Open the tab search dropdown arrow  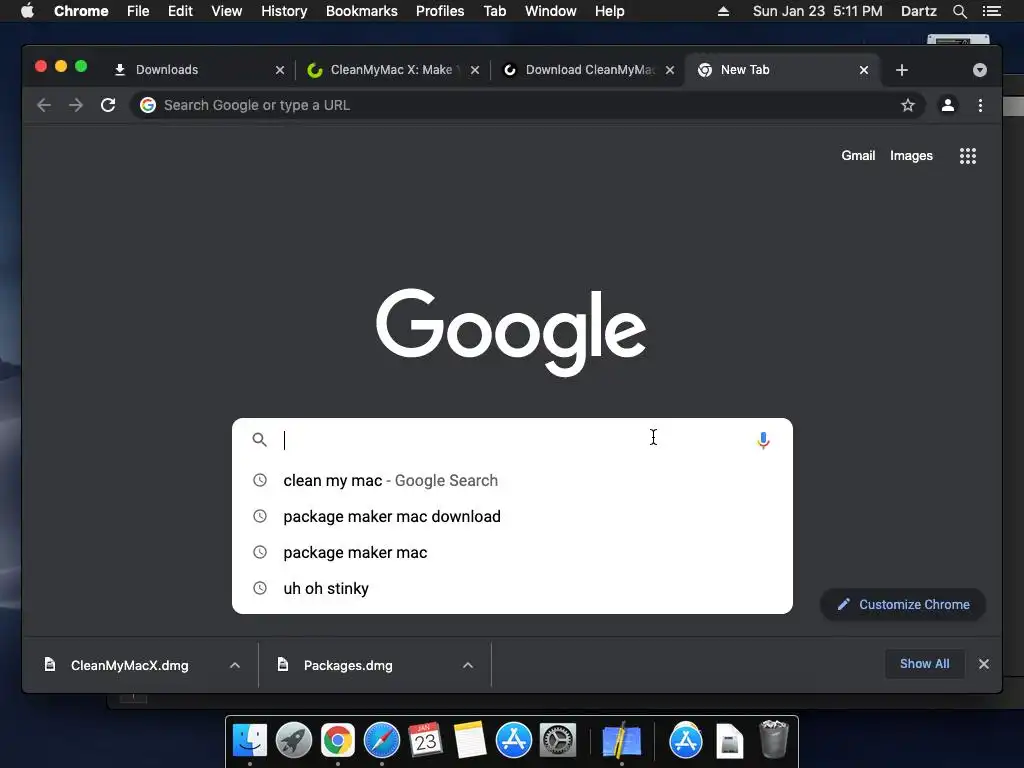(x=980, y=70)
